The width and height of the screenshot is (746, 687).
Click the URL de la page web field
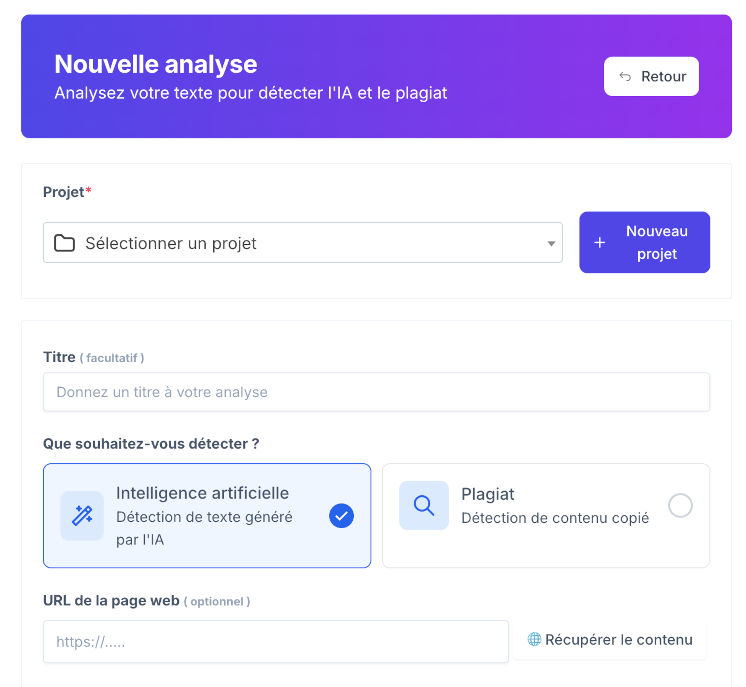coord(275,642)
